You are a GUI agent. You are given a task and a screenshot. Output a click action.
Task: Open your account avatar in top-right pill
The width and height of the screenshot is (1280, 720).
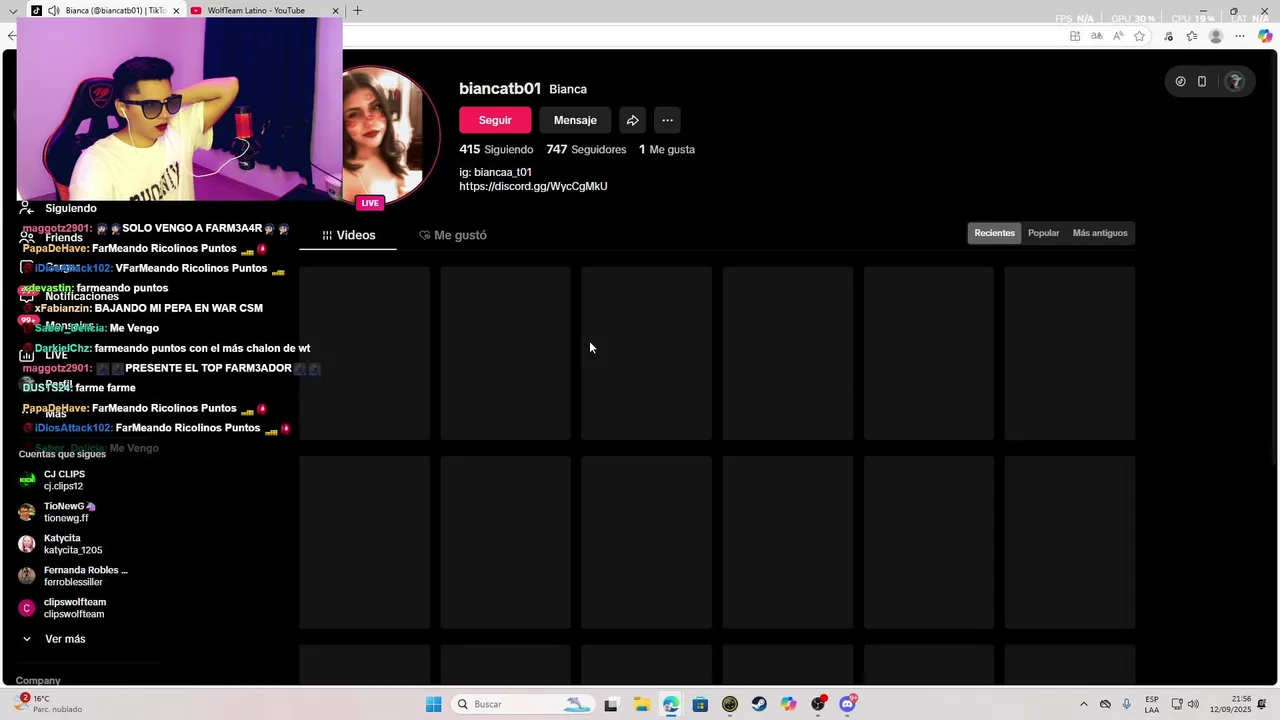point(1236,82)
